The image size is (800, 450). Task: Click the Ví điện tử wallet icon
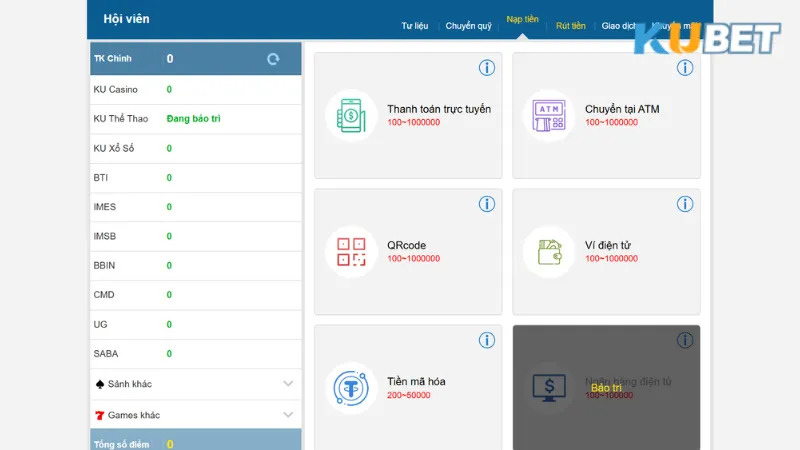click(549, 251)
